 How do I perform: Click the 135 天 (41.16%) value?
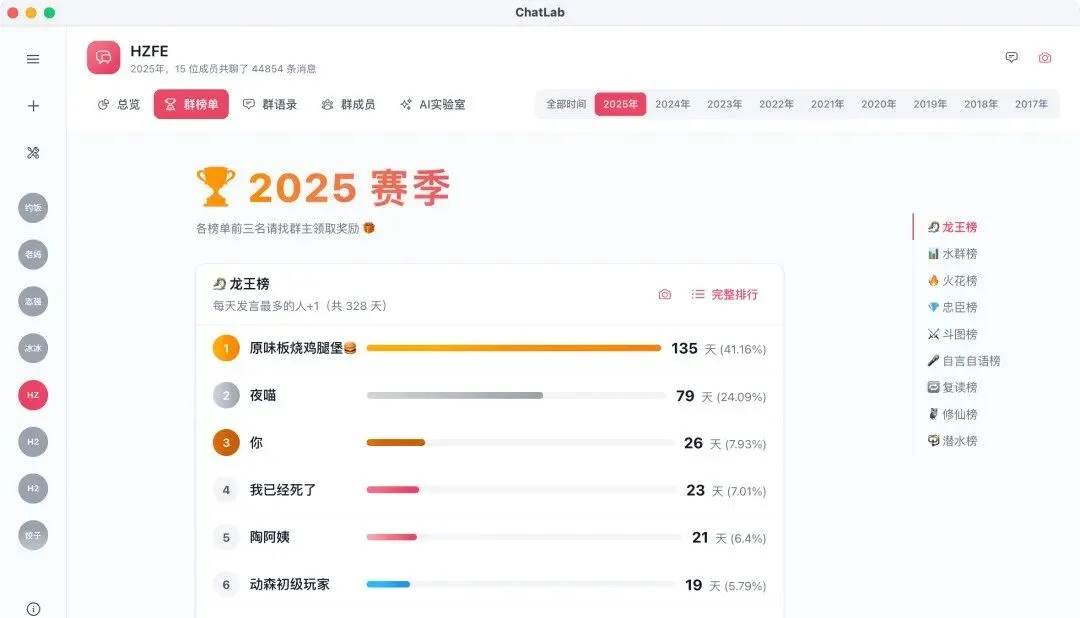point(718,349)
